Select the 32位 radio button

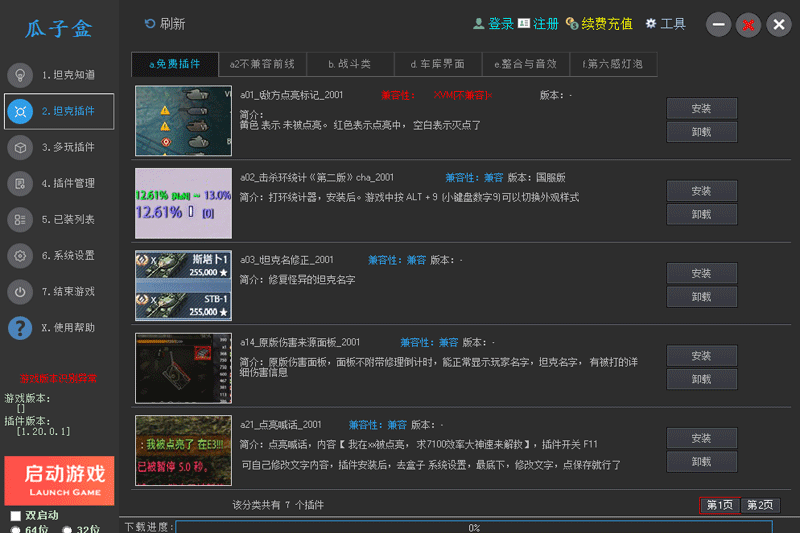click(x=67, y=529)
